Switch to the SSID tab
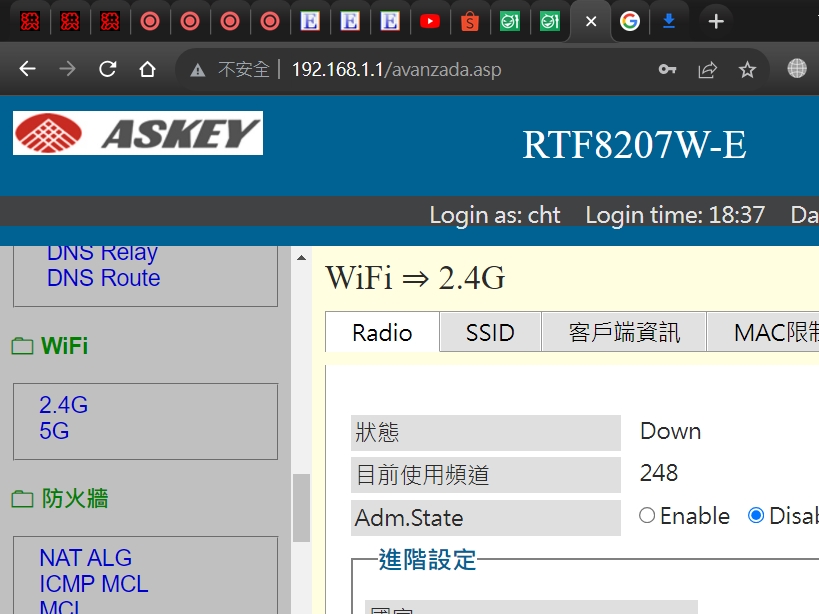Screen dimensions: 819x614 [x=489, y=332]
